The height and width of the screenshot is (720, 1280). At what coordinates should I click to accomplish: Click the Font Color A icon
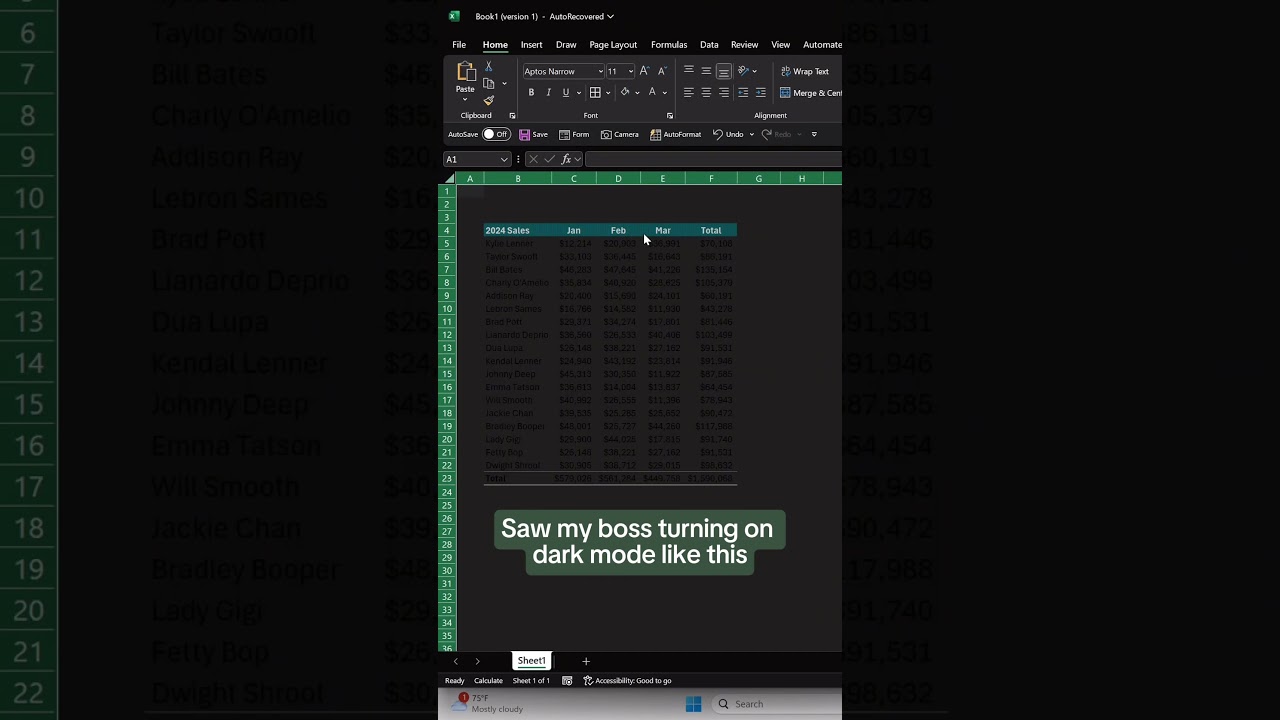pyautogui.click(x=652, y=92)
